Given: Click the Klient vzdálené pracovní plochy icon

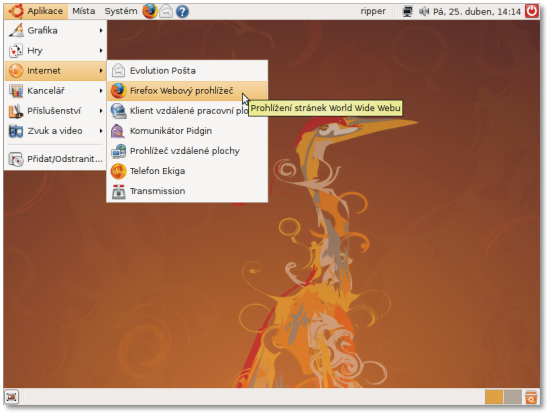Looking at the screenshot, I should click(x=118, y=111).
